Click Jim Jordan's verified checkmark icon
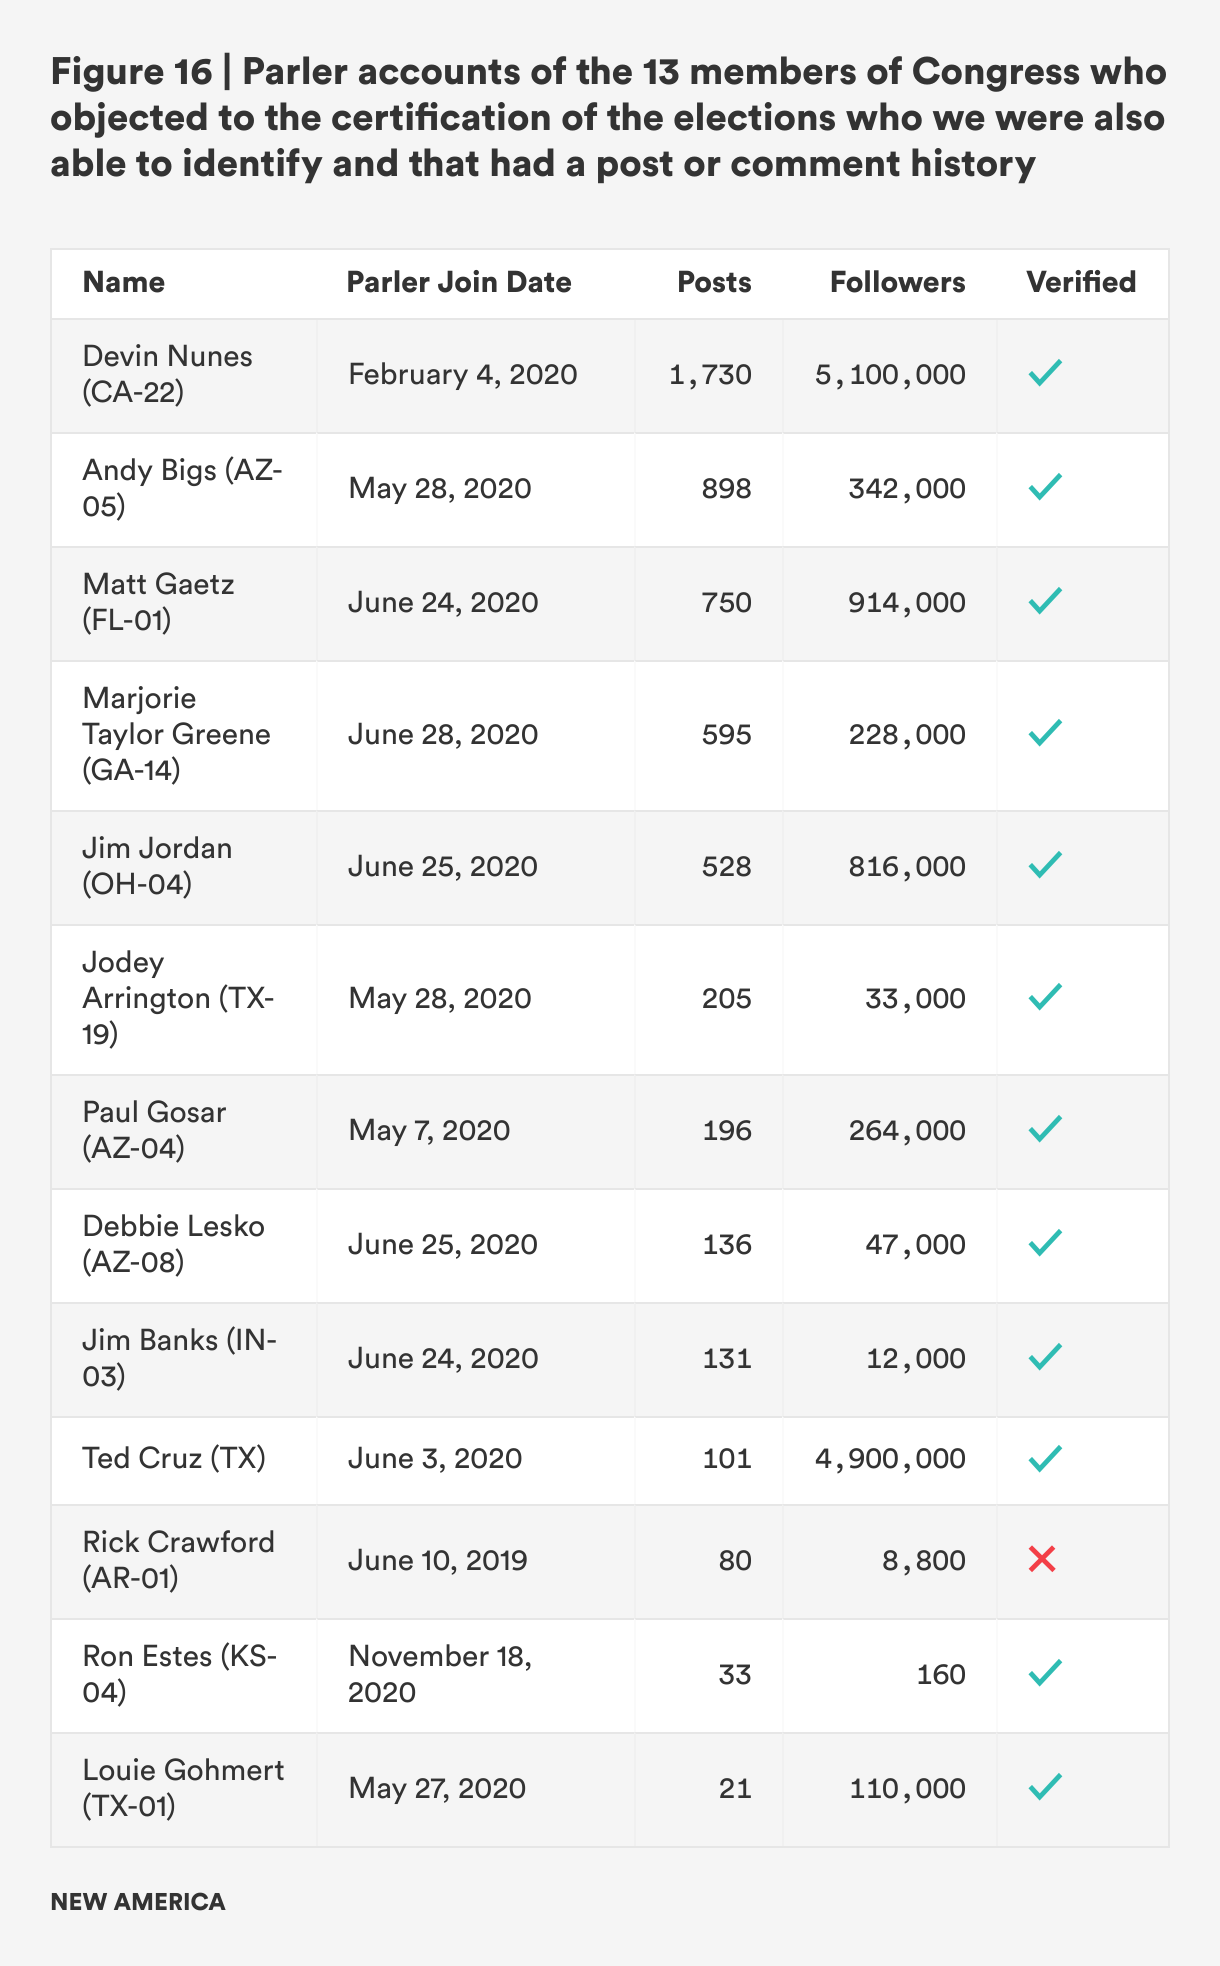 point(1044,866)
